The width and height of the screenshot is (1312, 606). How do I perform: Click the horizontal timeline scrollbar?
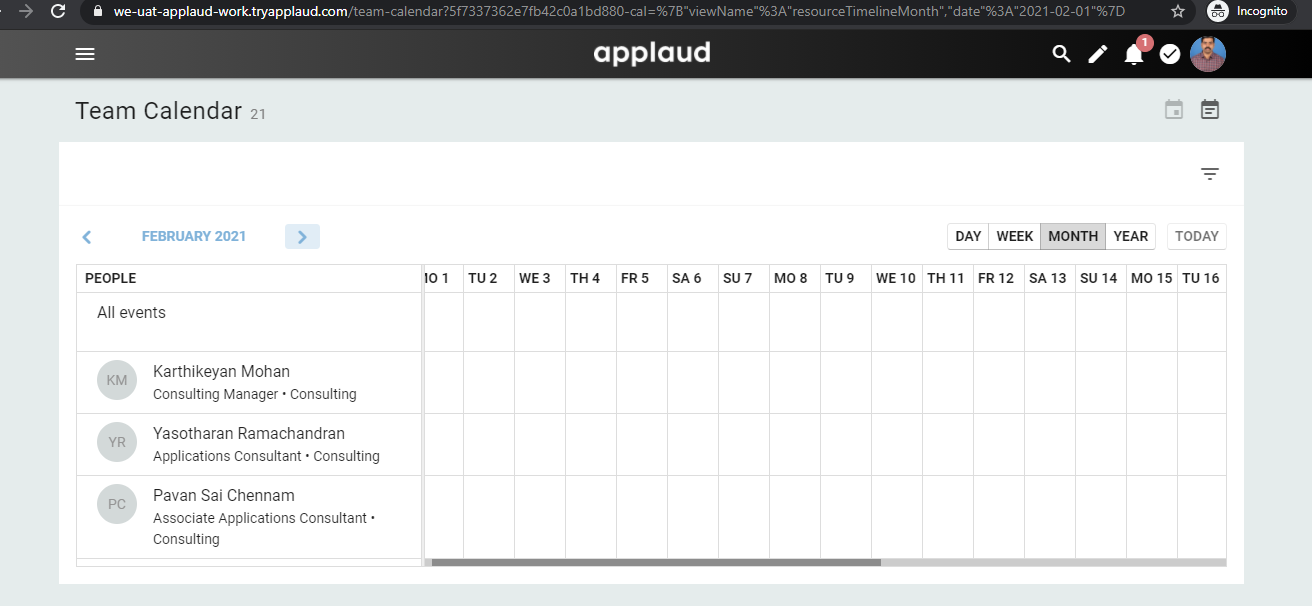655,562
